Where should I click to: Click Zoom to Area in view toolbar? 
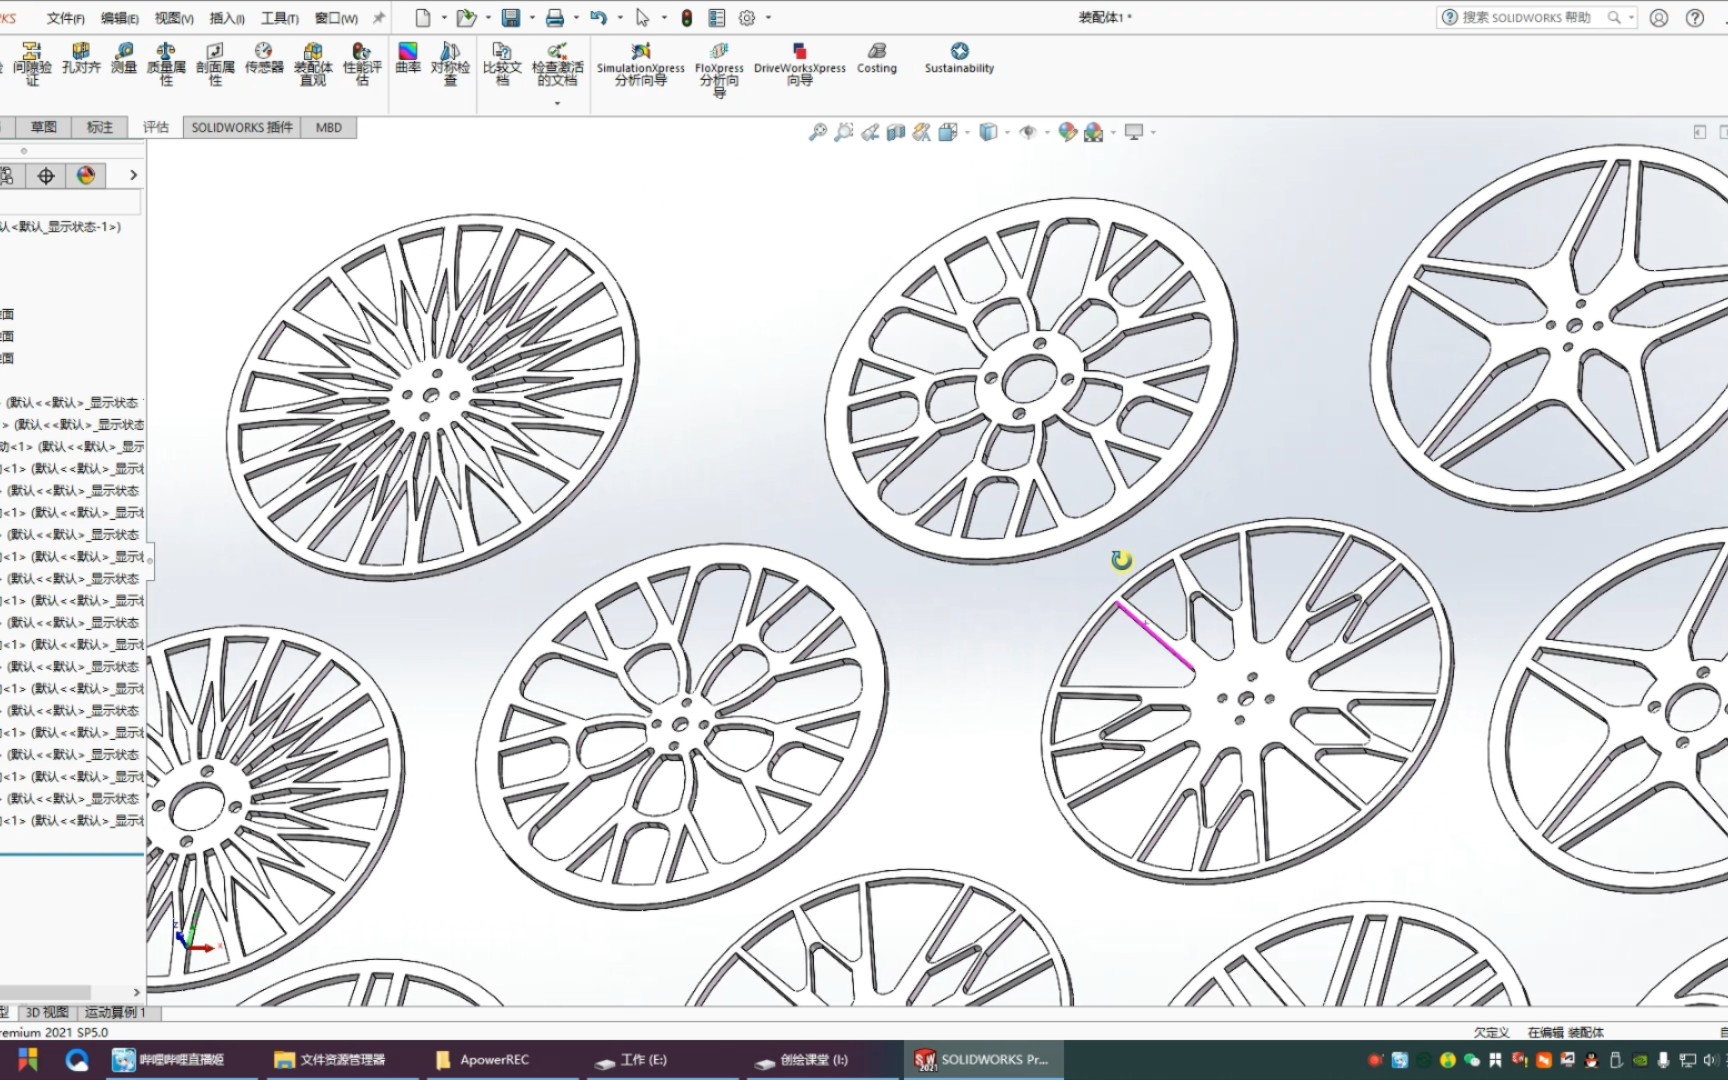(x=844, y=132)
